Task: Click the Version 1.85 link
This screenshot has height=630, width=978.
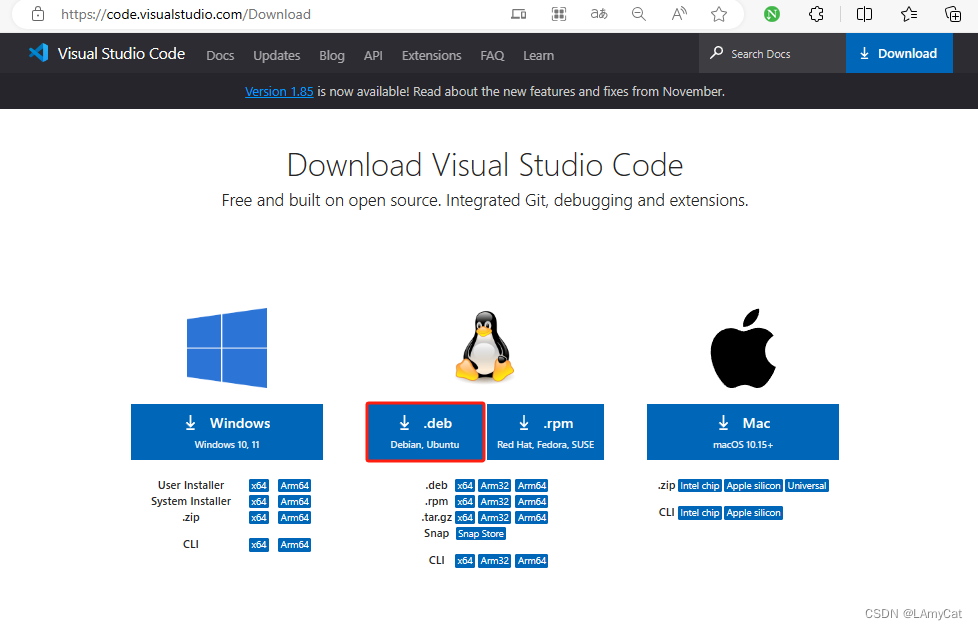Action: 279,91
